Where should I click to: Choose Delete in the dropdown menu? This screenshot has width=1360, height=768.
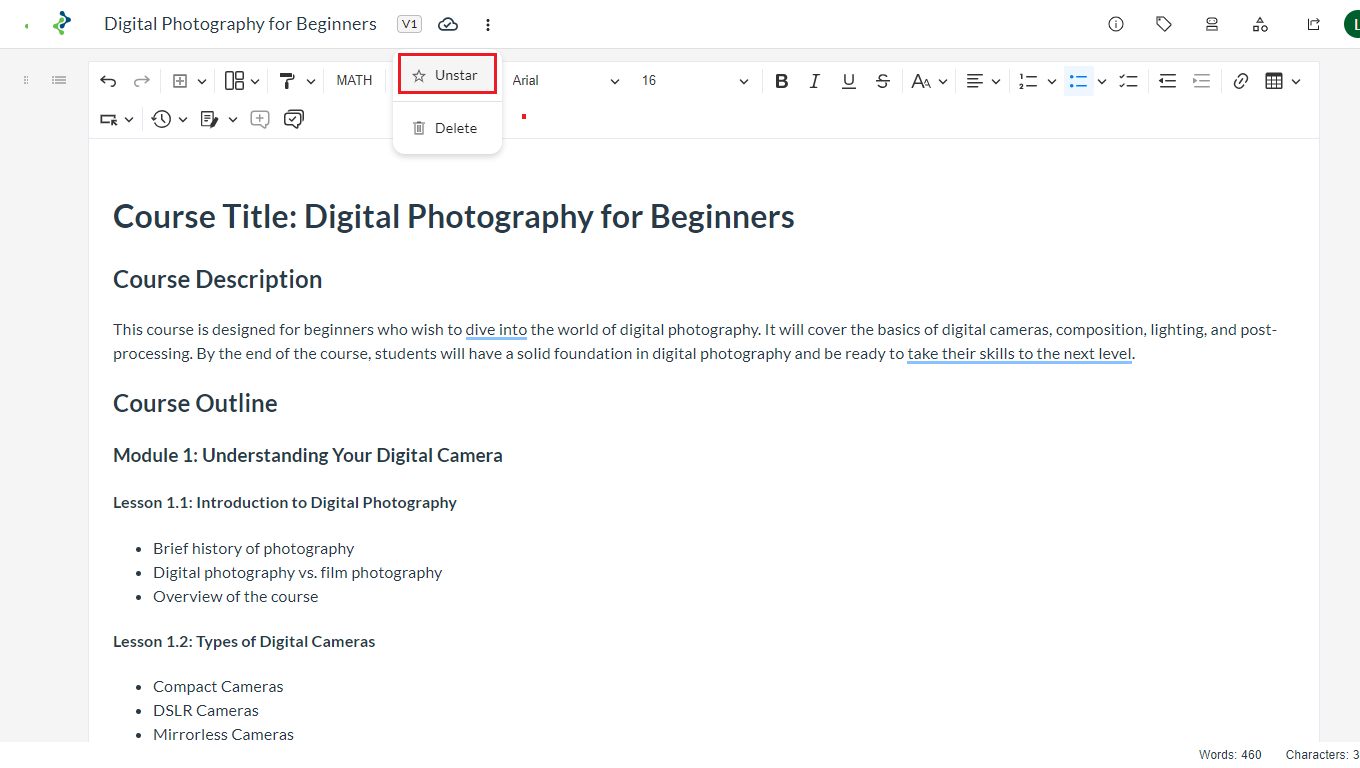(x=447, y=128)
